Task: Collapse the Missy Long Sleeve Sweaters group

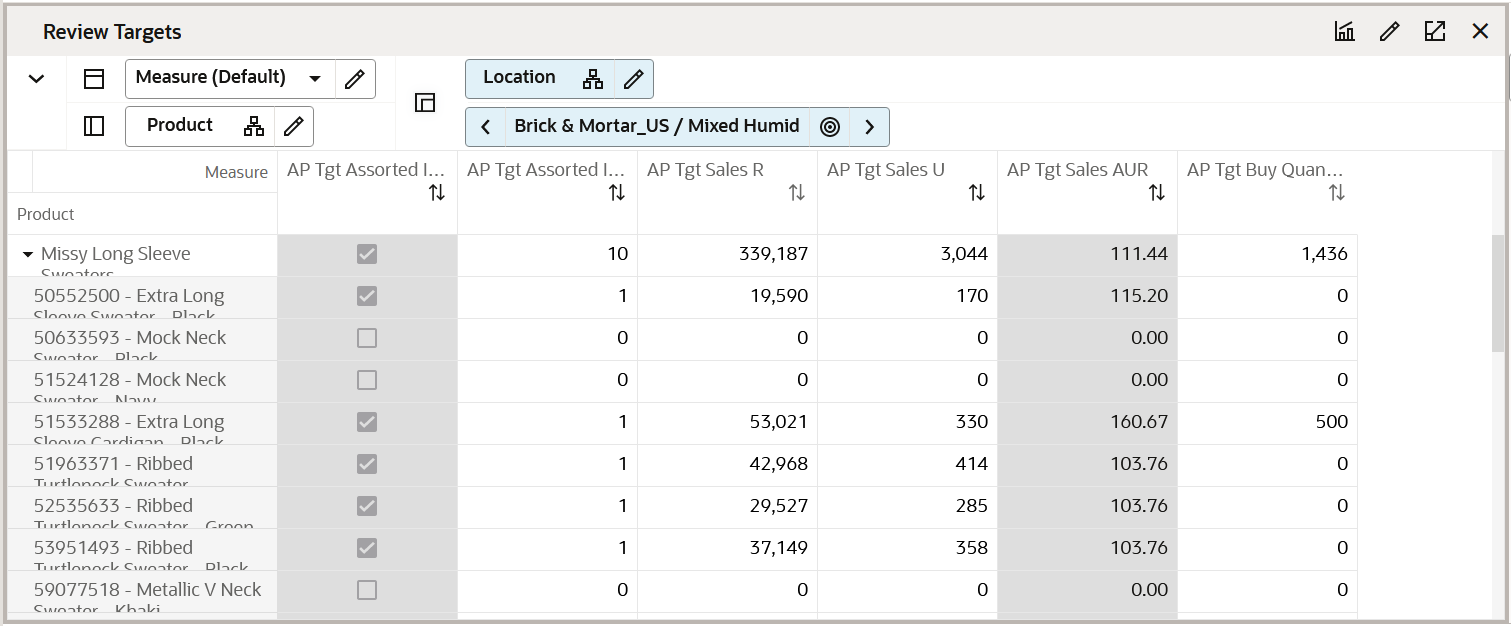Action: pyautogui.click(x=27, y=253)
